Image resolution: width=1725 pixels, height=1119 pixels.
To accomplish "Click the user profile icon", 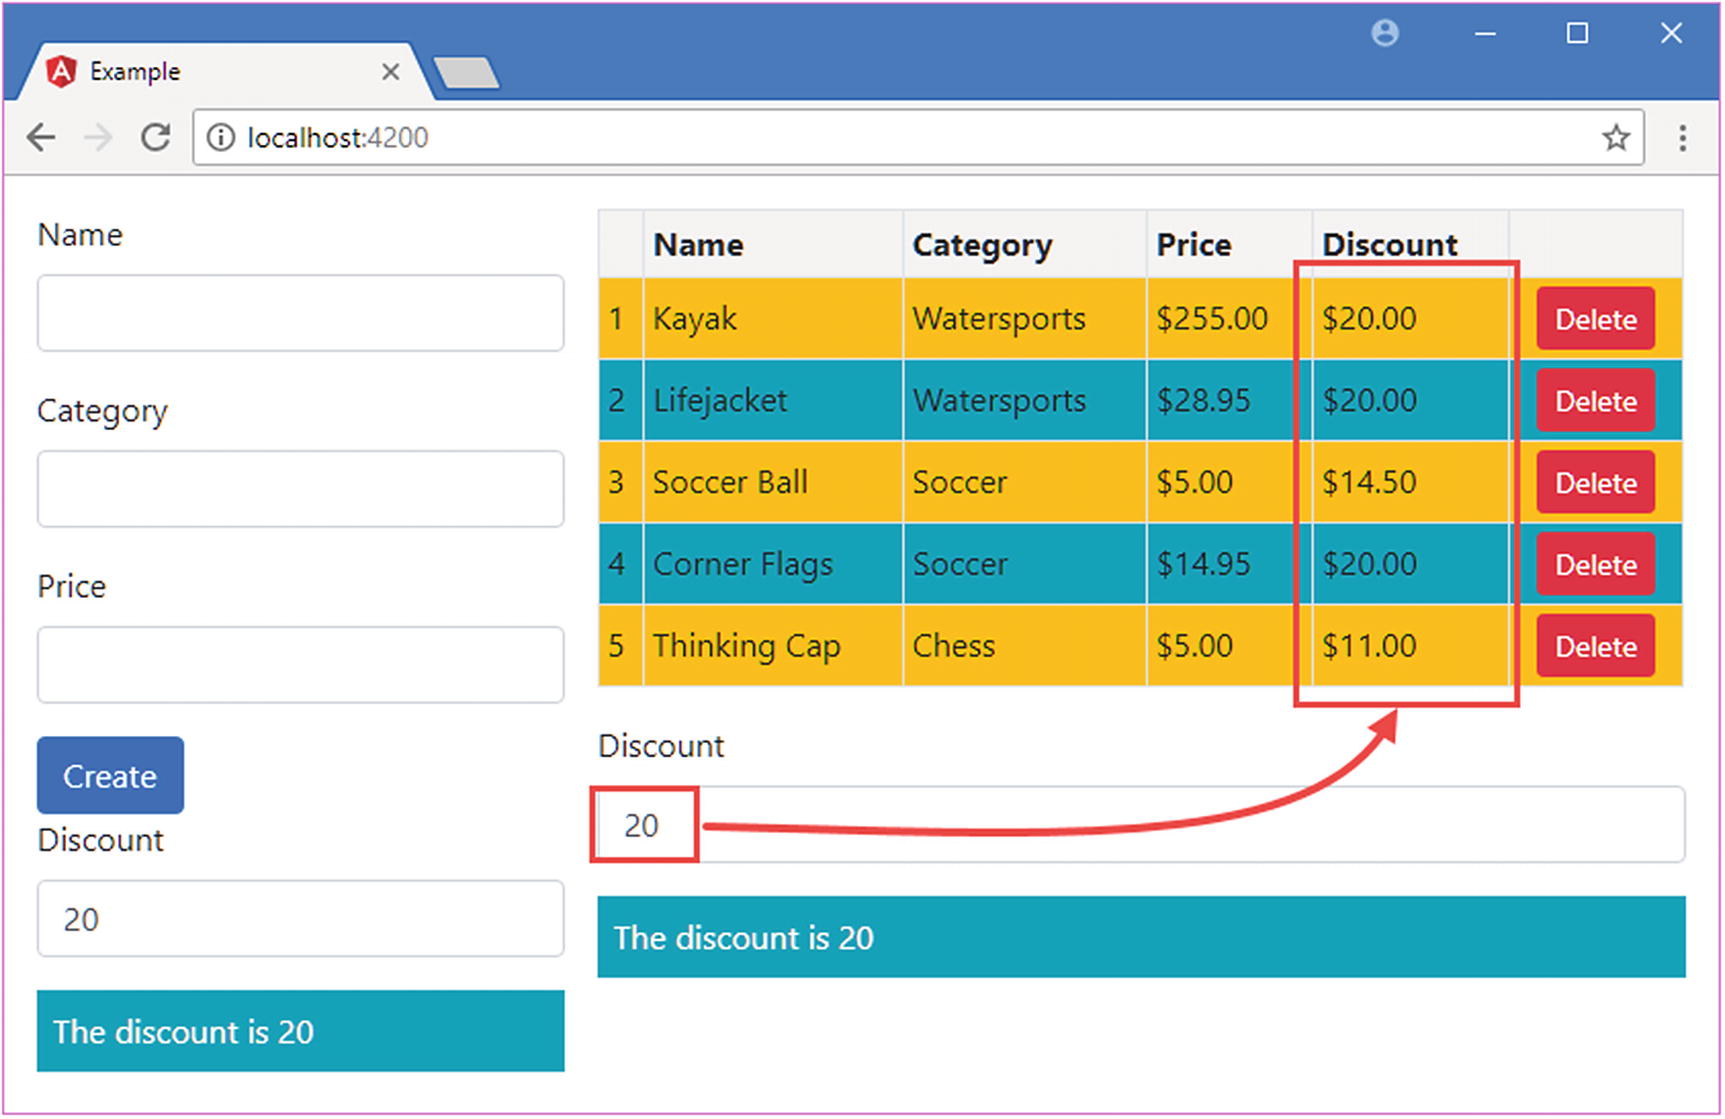I will pos(1384,34).
